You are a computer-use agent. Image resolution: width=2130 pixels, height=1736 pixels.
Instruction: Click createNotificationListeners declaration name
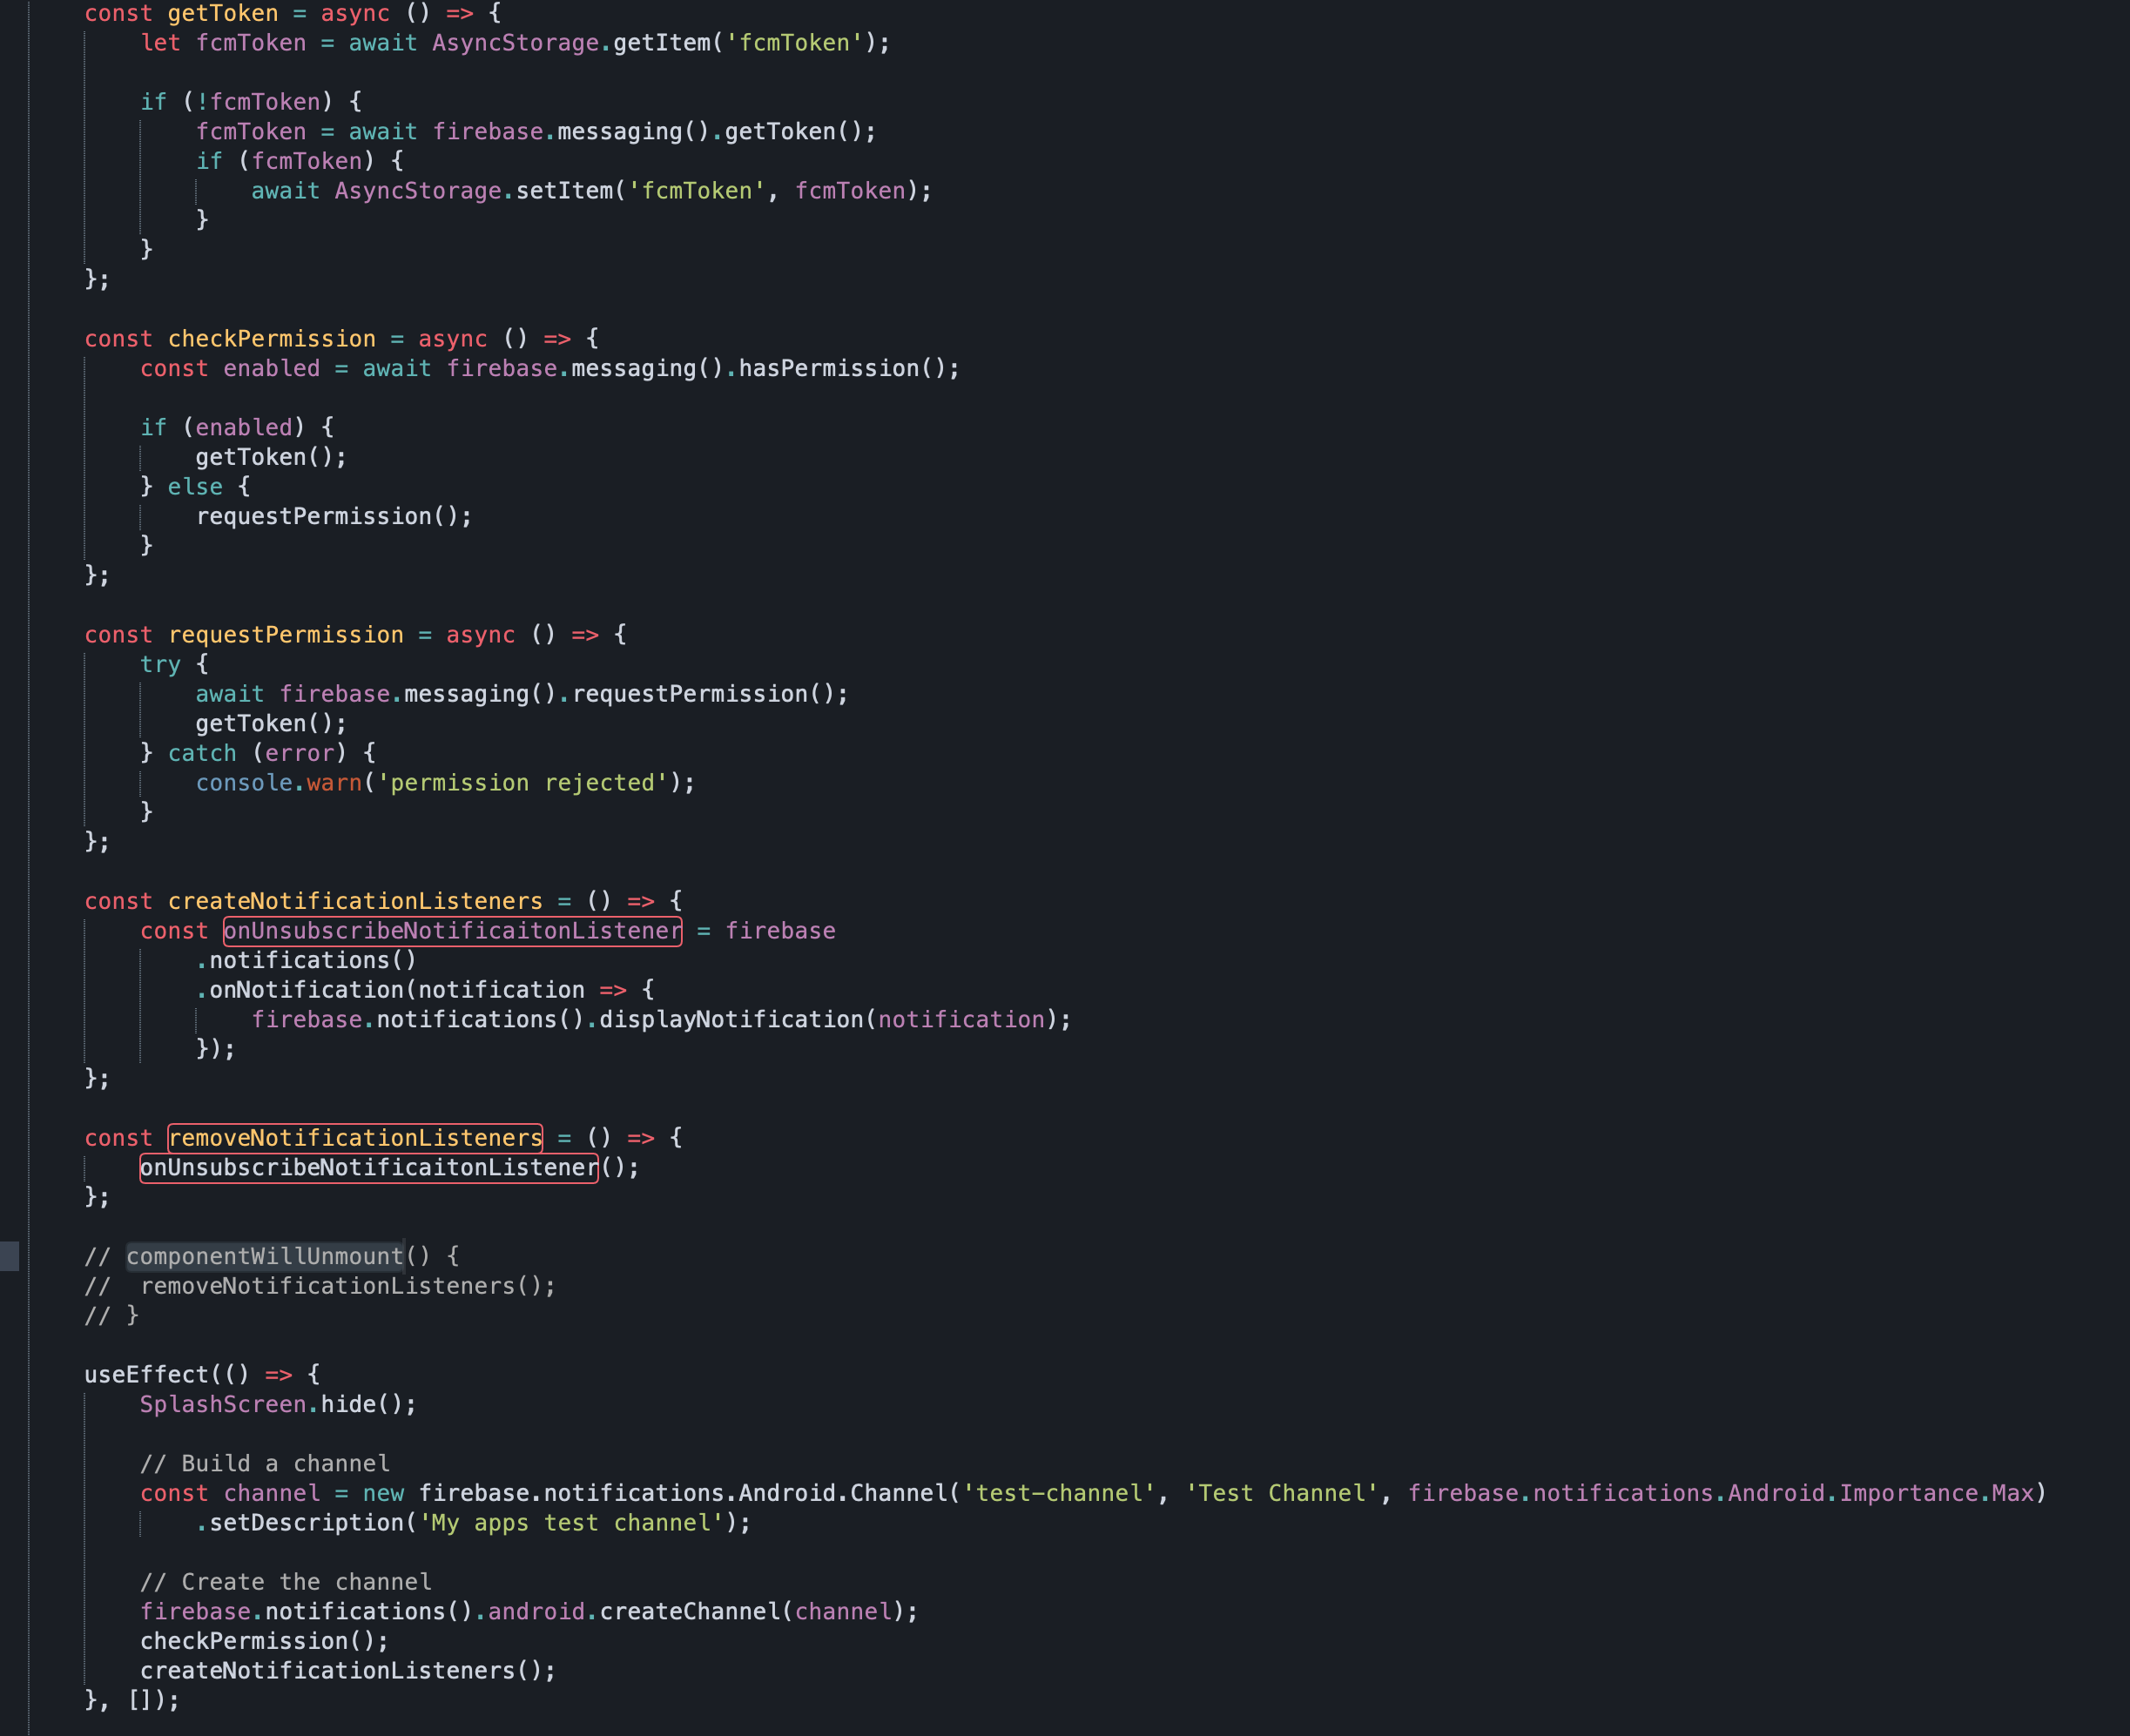click(x=355, y=902)
